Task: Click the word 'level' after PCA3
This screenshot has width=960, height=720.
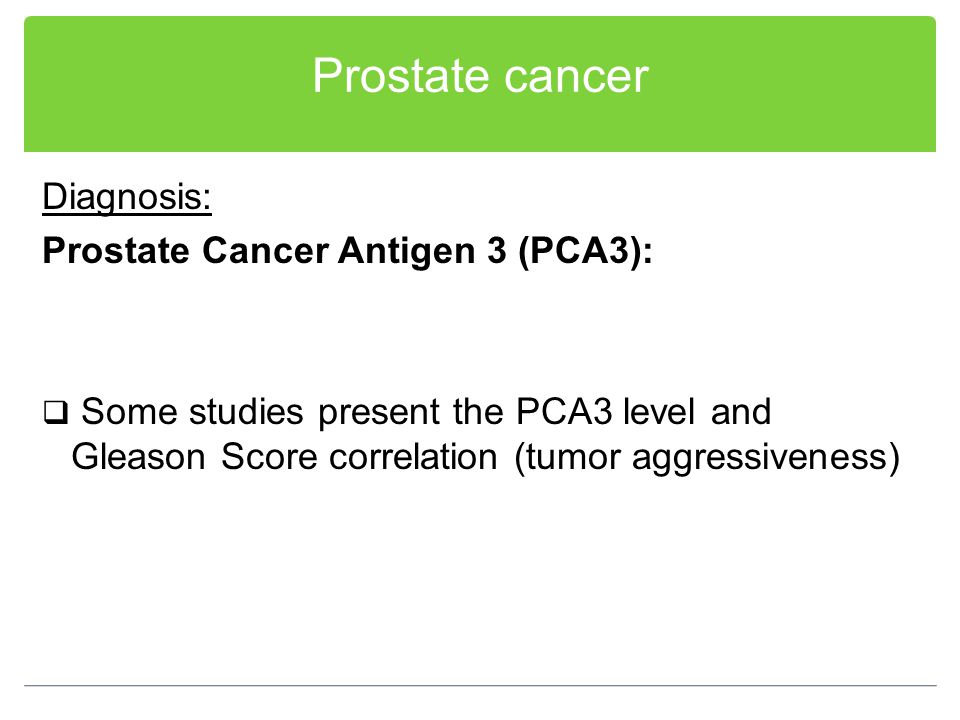Action: click(659, 411)
